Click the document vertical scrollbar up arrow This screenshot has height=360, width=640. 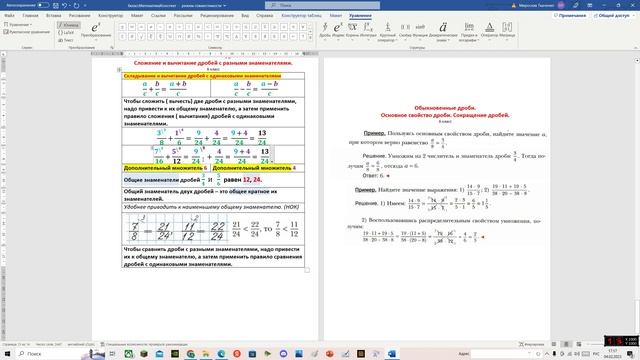point(637,61)
